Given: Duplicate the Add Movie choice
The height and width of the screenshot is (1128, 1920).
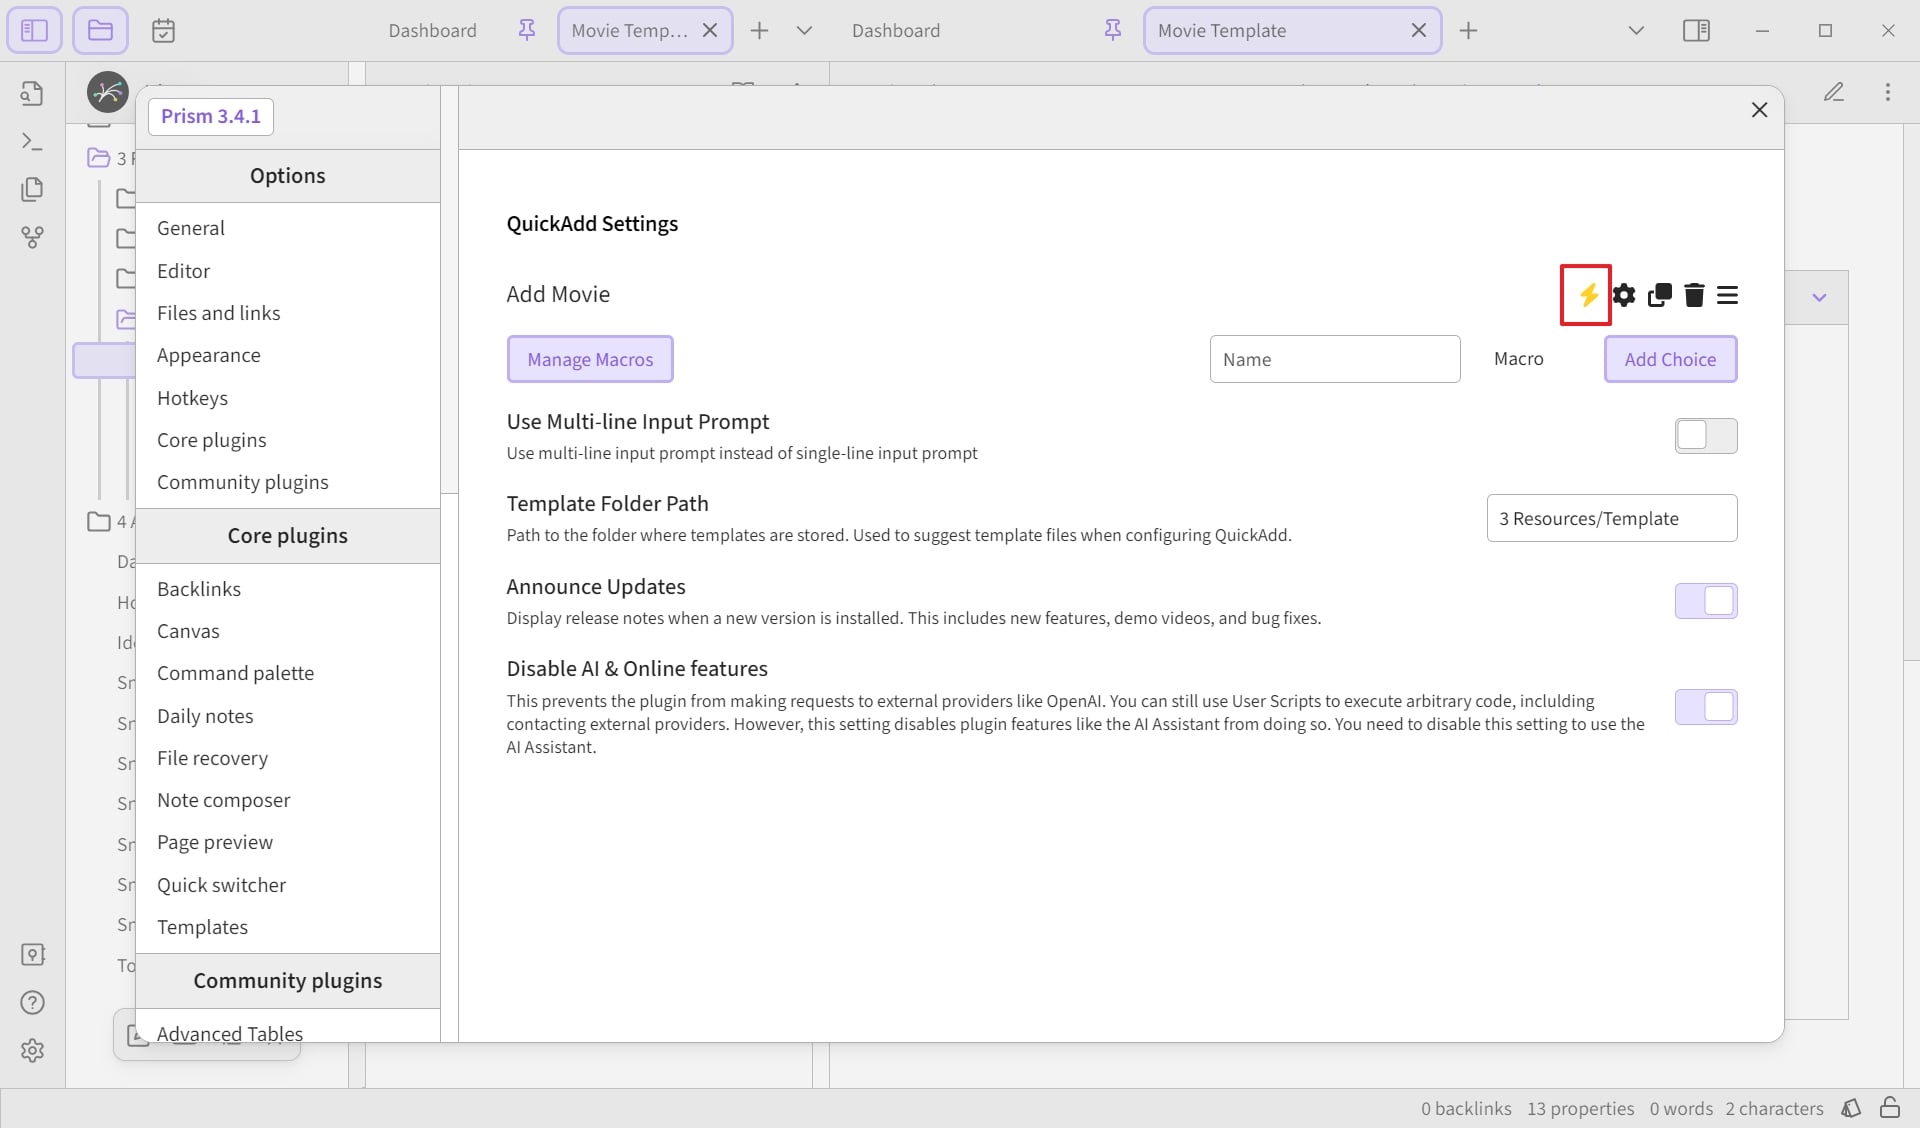Looking at the screenshot, I should (1659, 295).
